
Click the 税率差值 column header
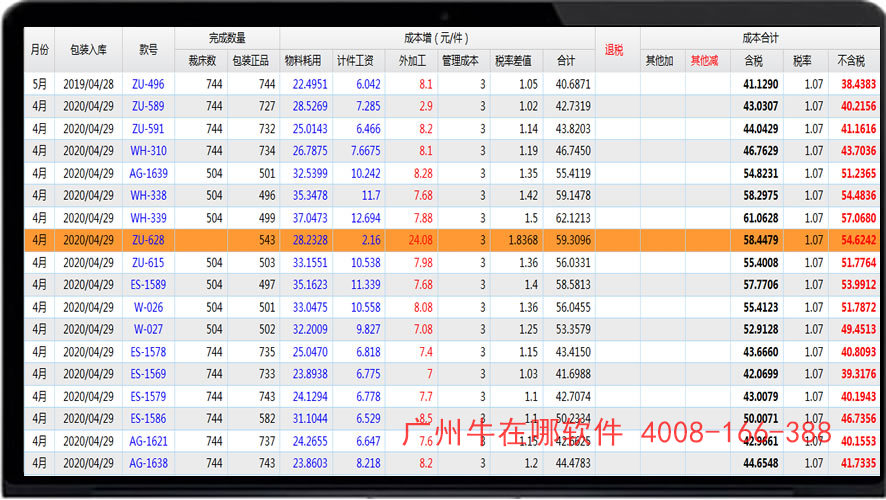513,60
